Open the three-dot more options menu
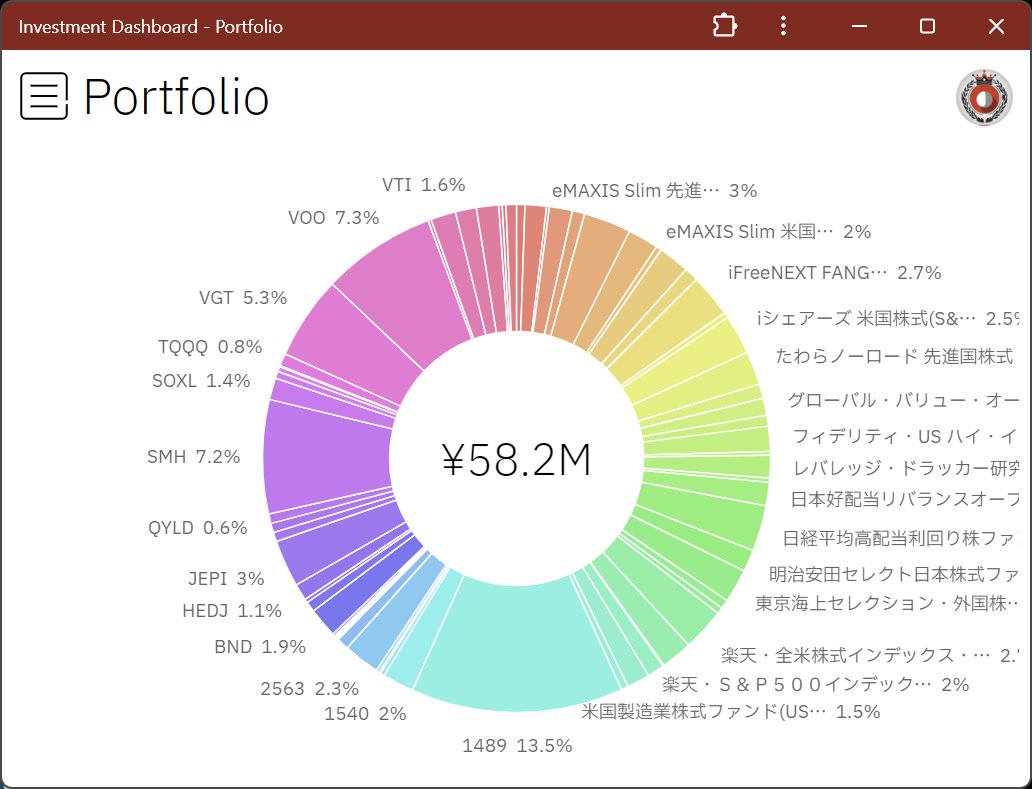The width and height of the screenshot is (1032, 789). [784, 26]
